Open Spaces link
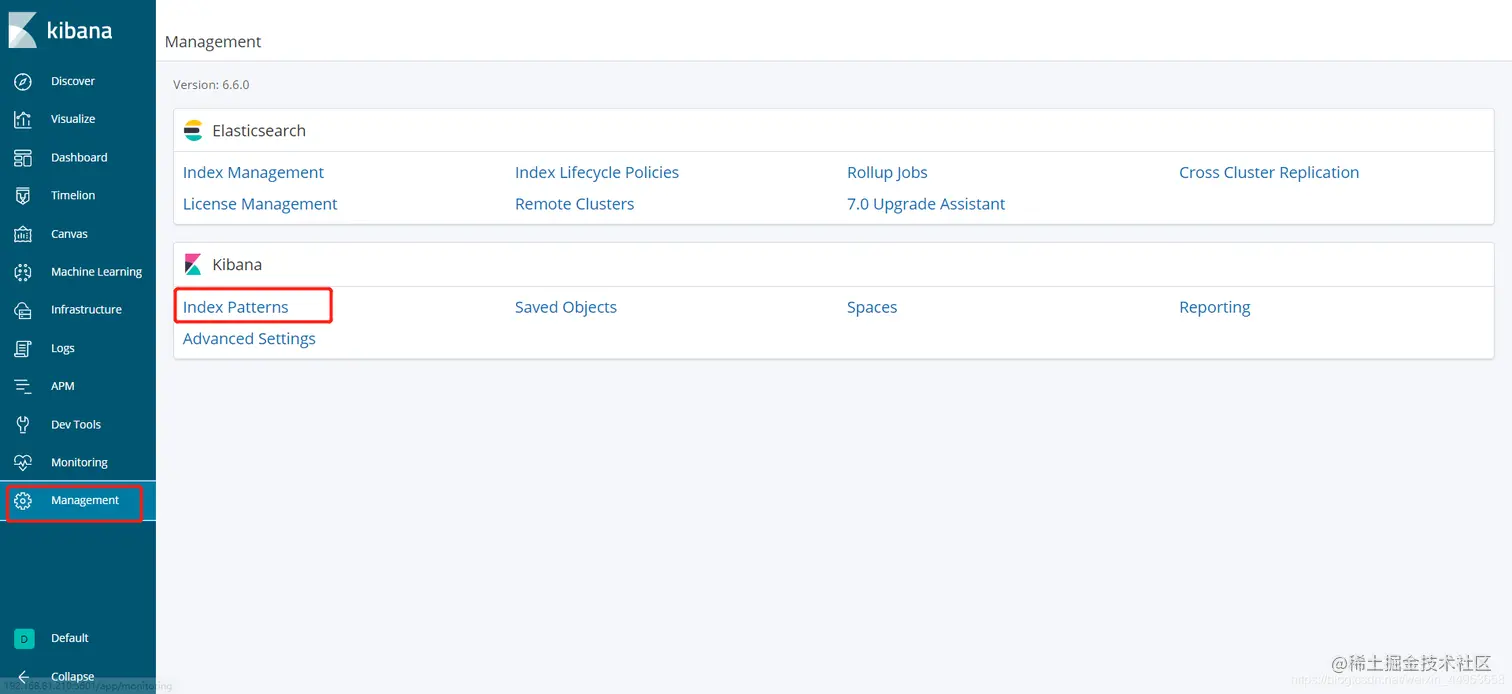Screen dimensions: 1512x694 [872, 307]
